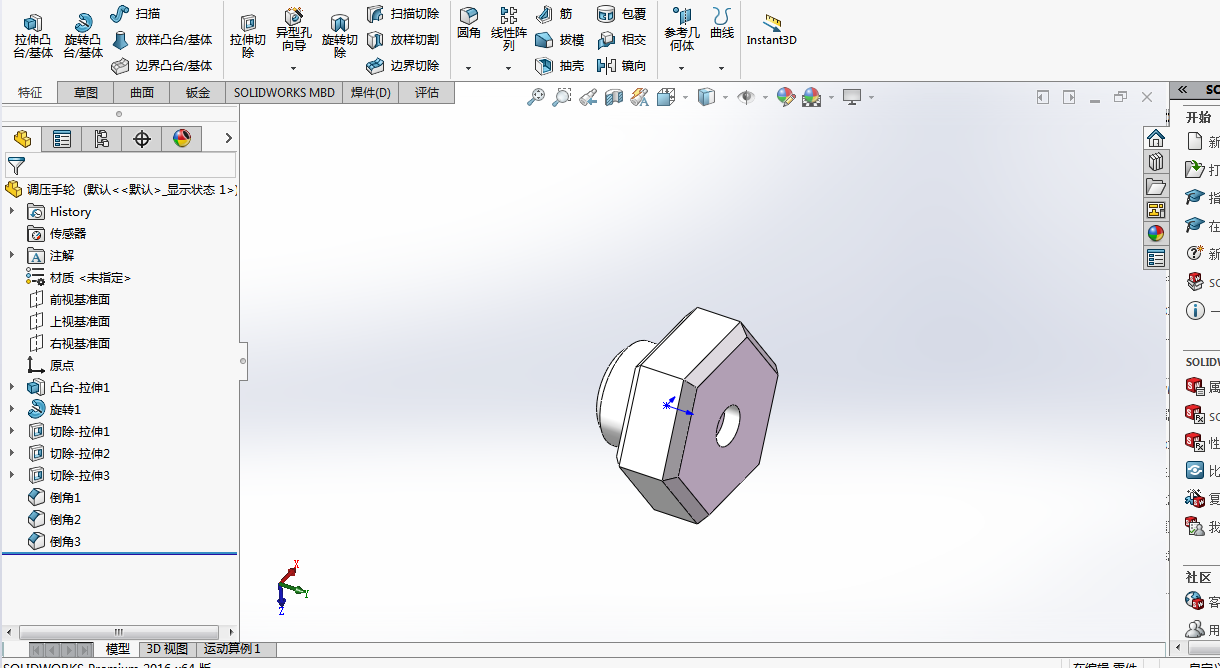Open the PropertyManager tab
Viewport: 1220px width, 668px height.
62,139
